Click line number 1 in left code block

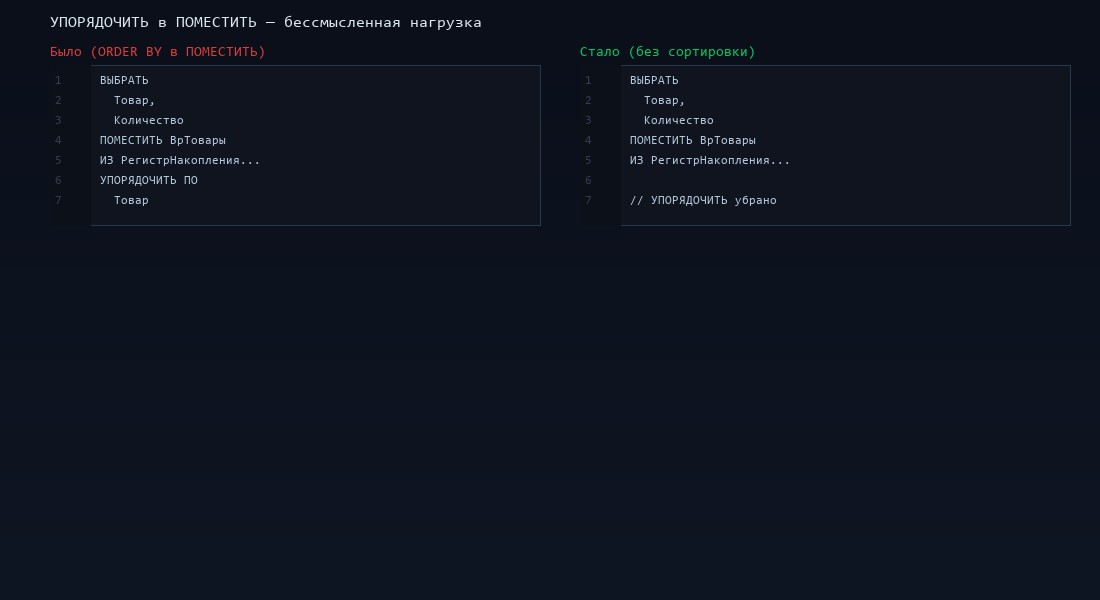pyautogui.click(x=58, y=80)
